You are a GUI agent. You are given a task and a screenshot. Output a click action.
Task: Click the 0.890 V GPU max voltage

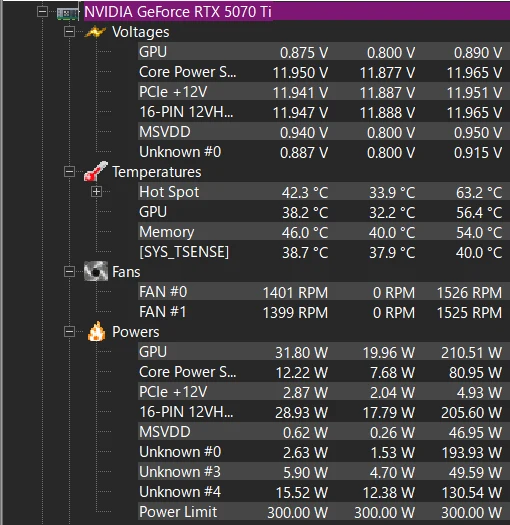478,53
